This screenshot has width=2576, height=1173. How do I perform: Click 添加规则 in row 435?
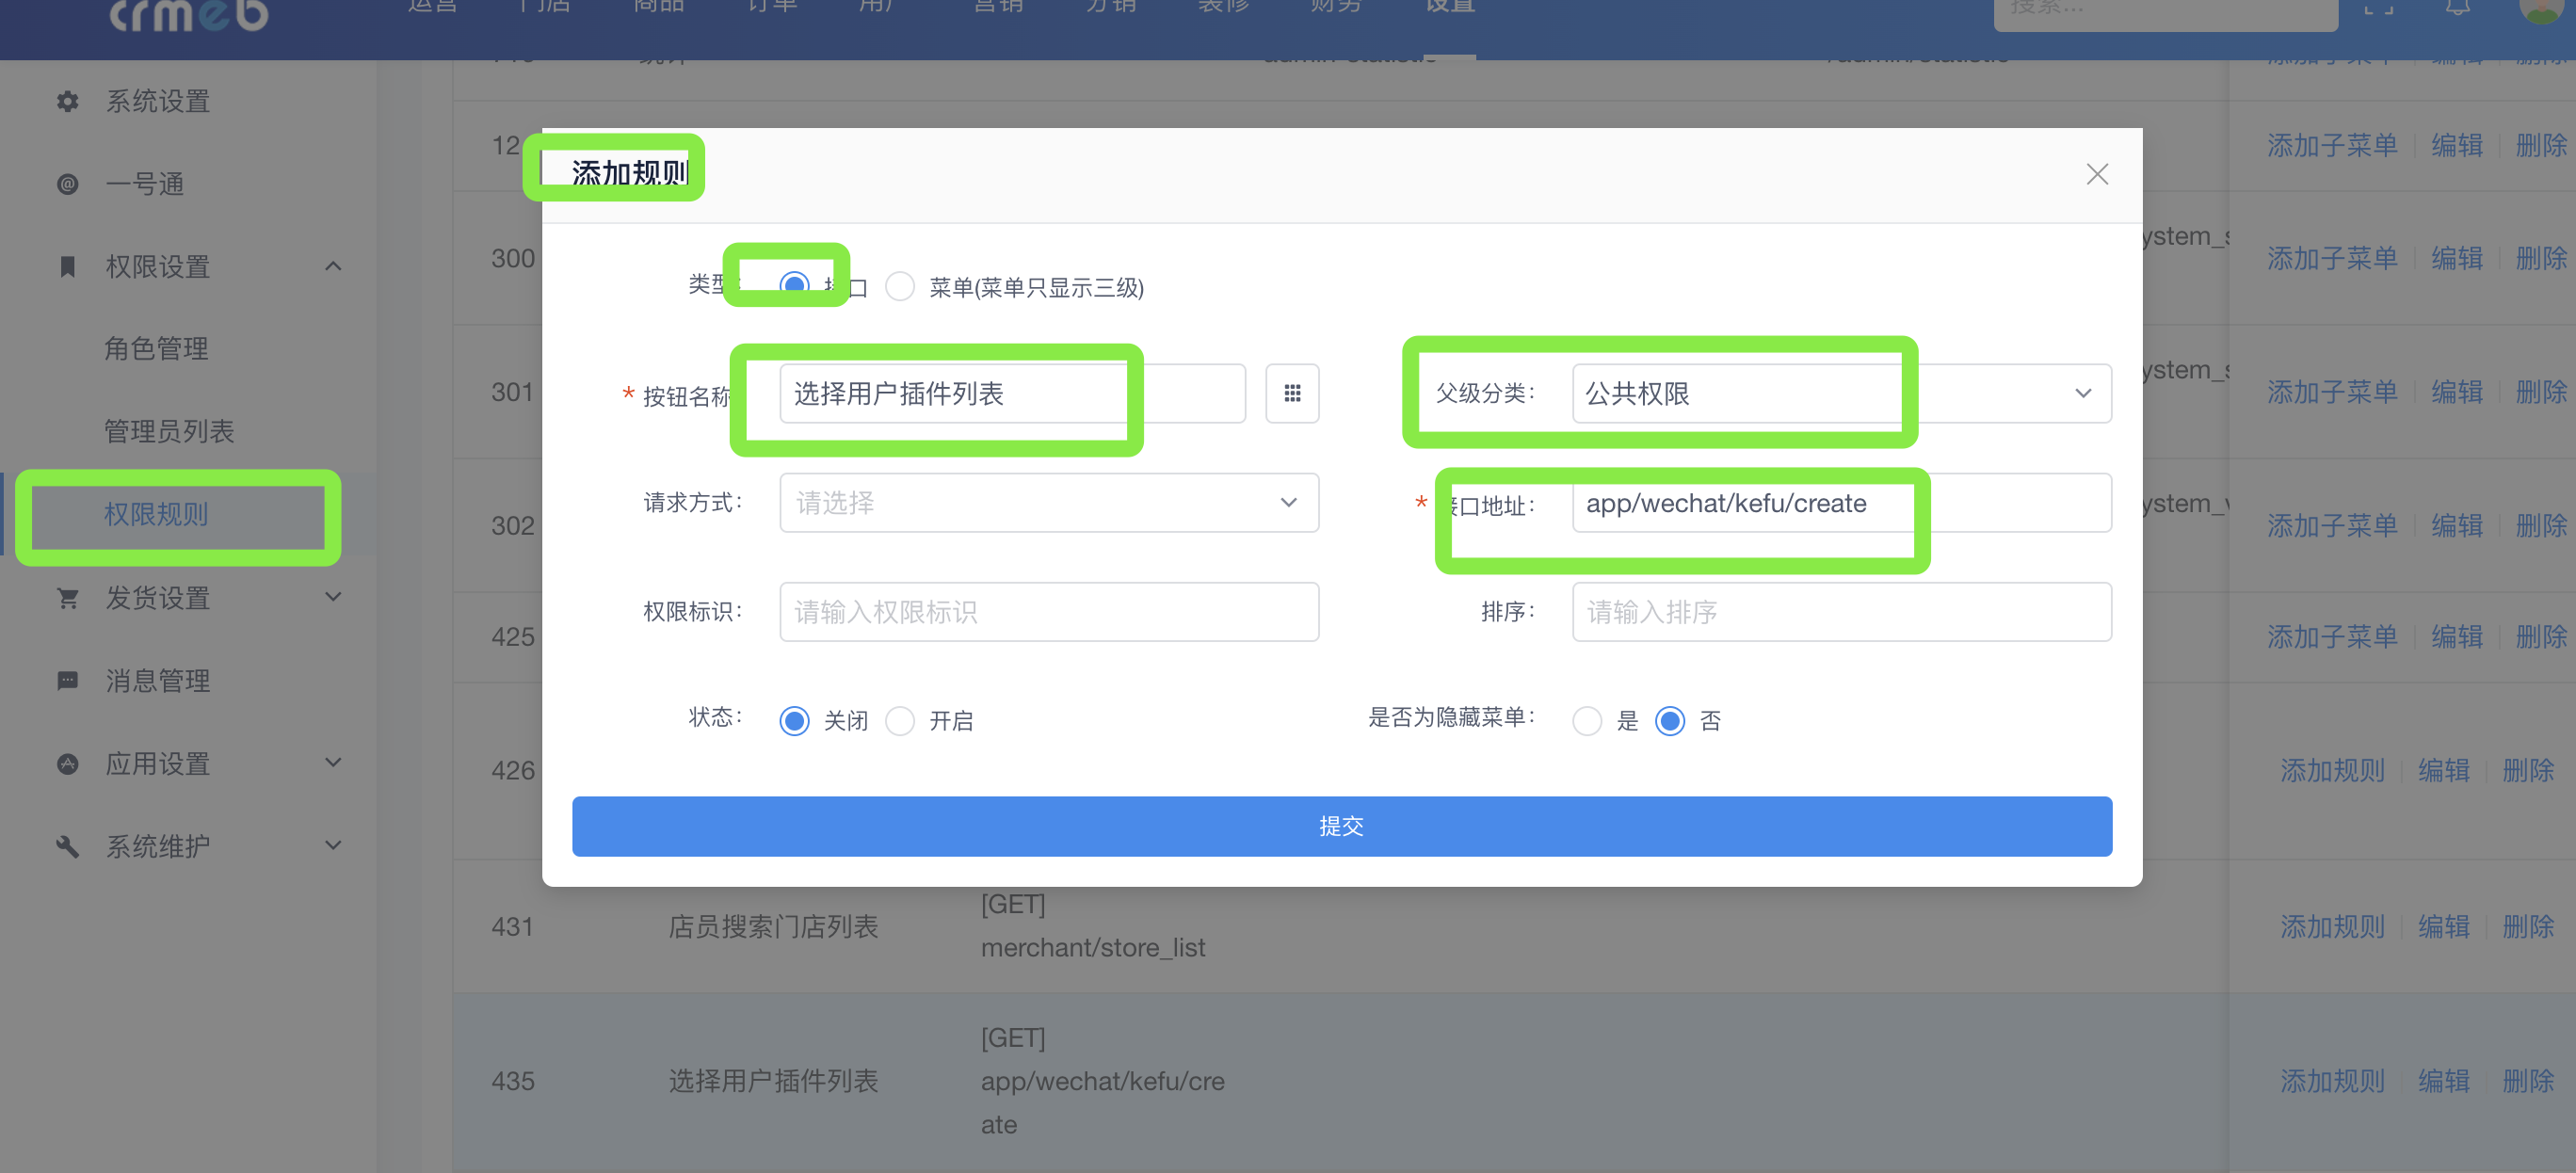tap(2332, 1081)
